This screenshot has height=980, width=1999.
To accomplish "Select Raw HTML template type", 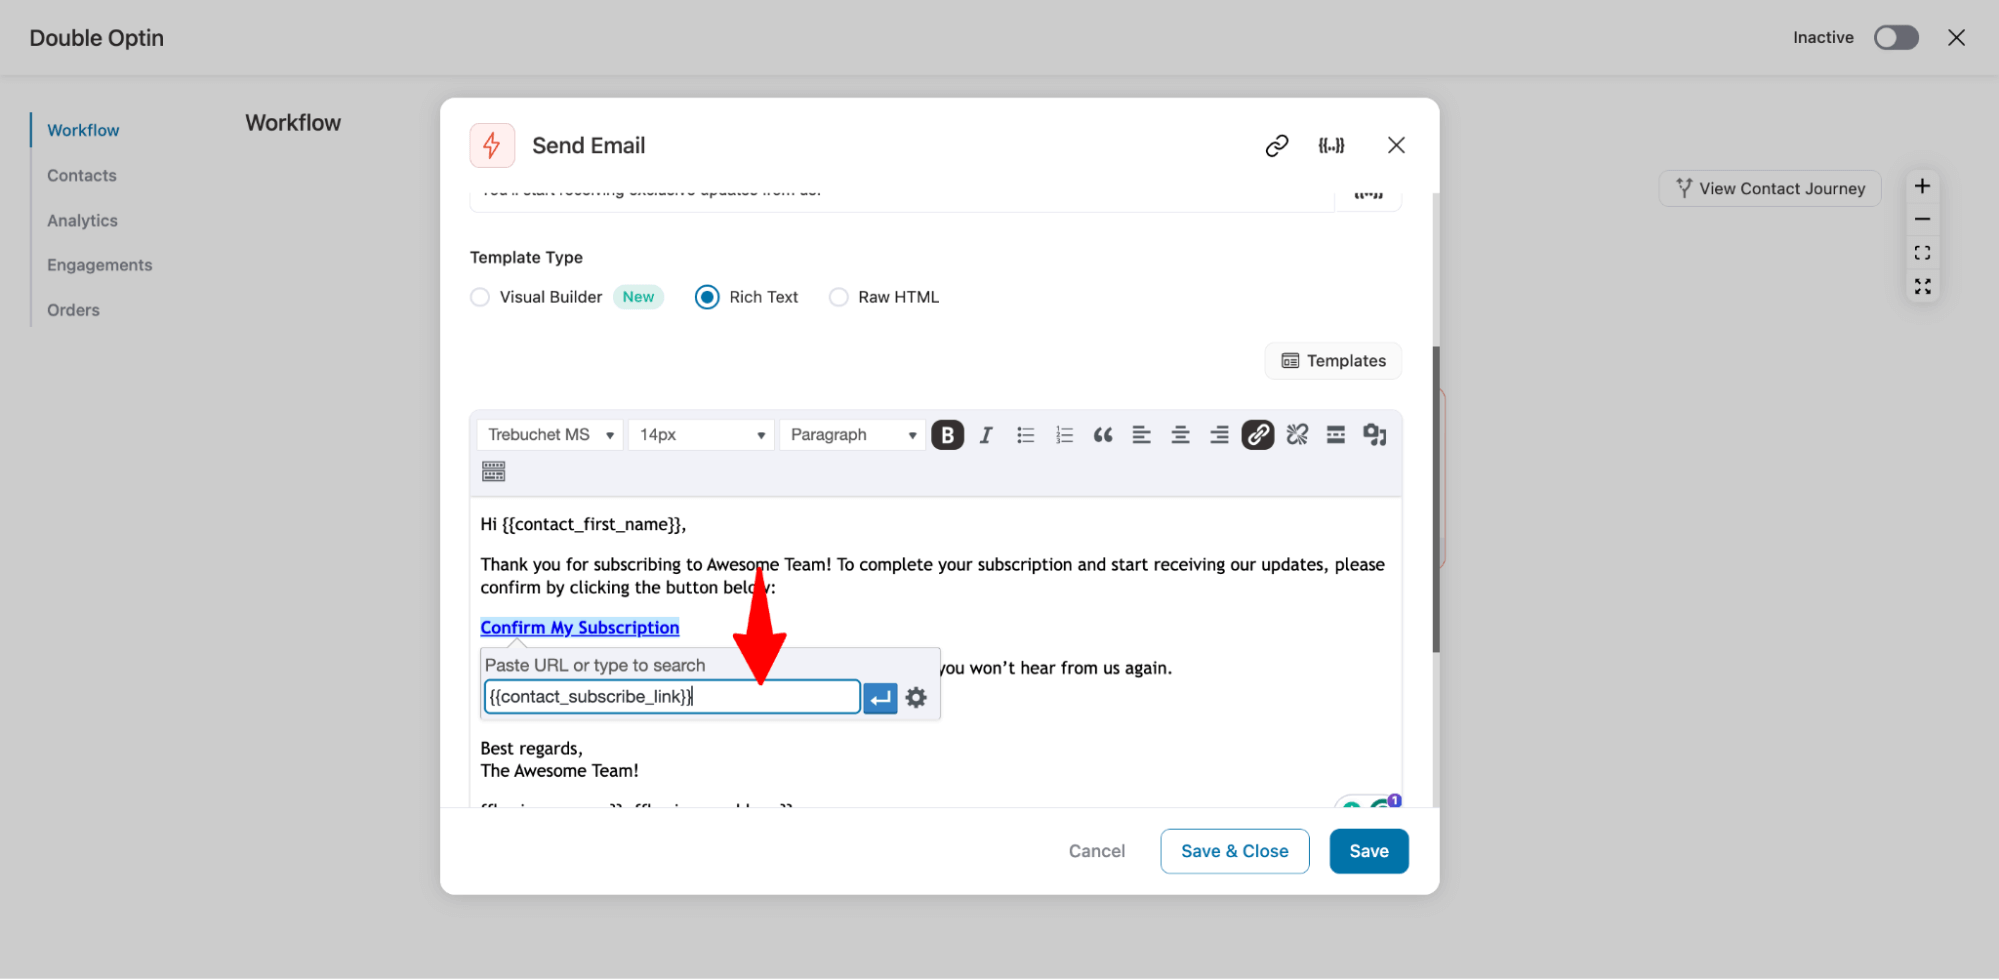I will click(x=839, y=298).
